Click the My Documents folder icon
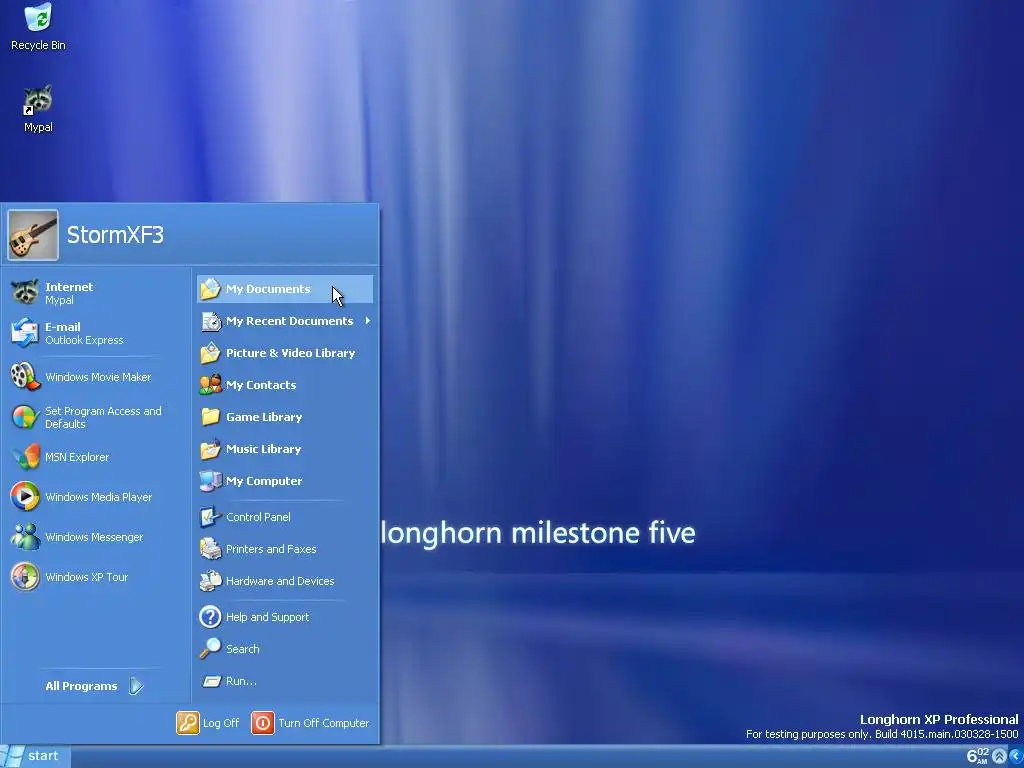Screen dimensions: 1024x768 coord(210,289)
